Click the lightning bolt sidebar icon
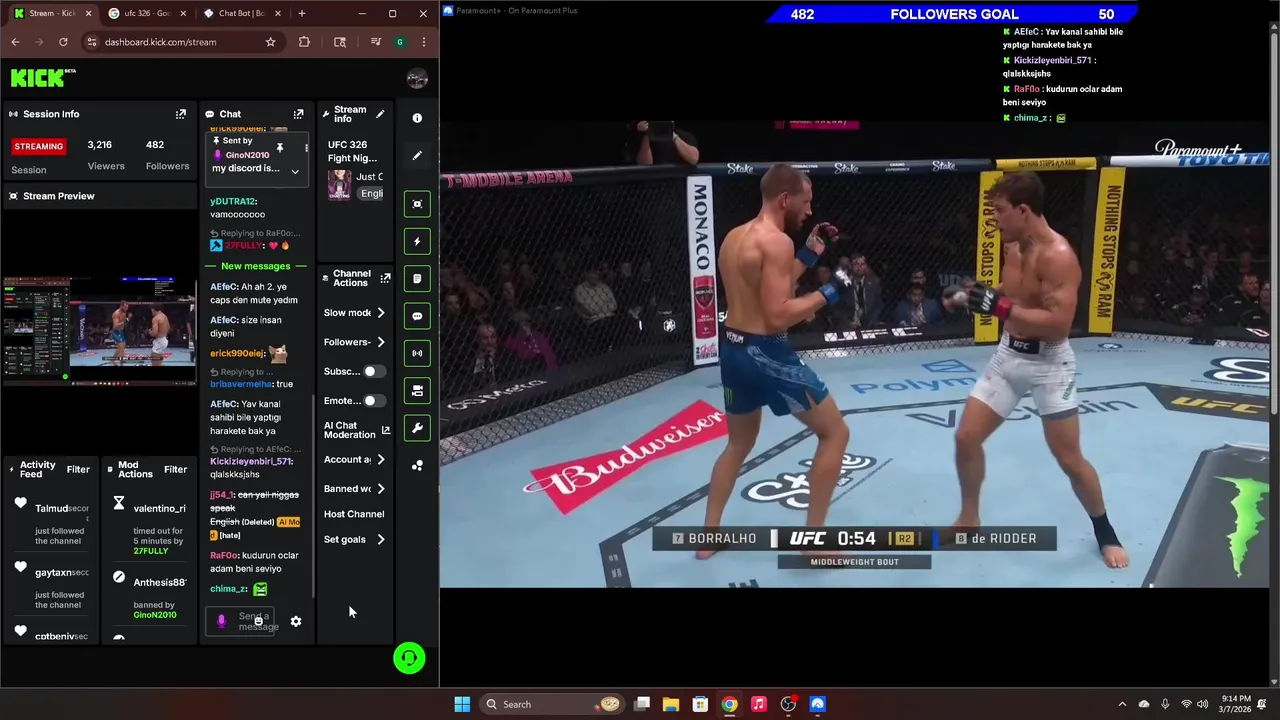 tap(417, 241)
